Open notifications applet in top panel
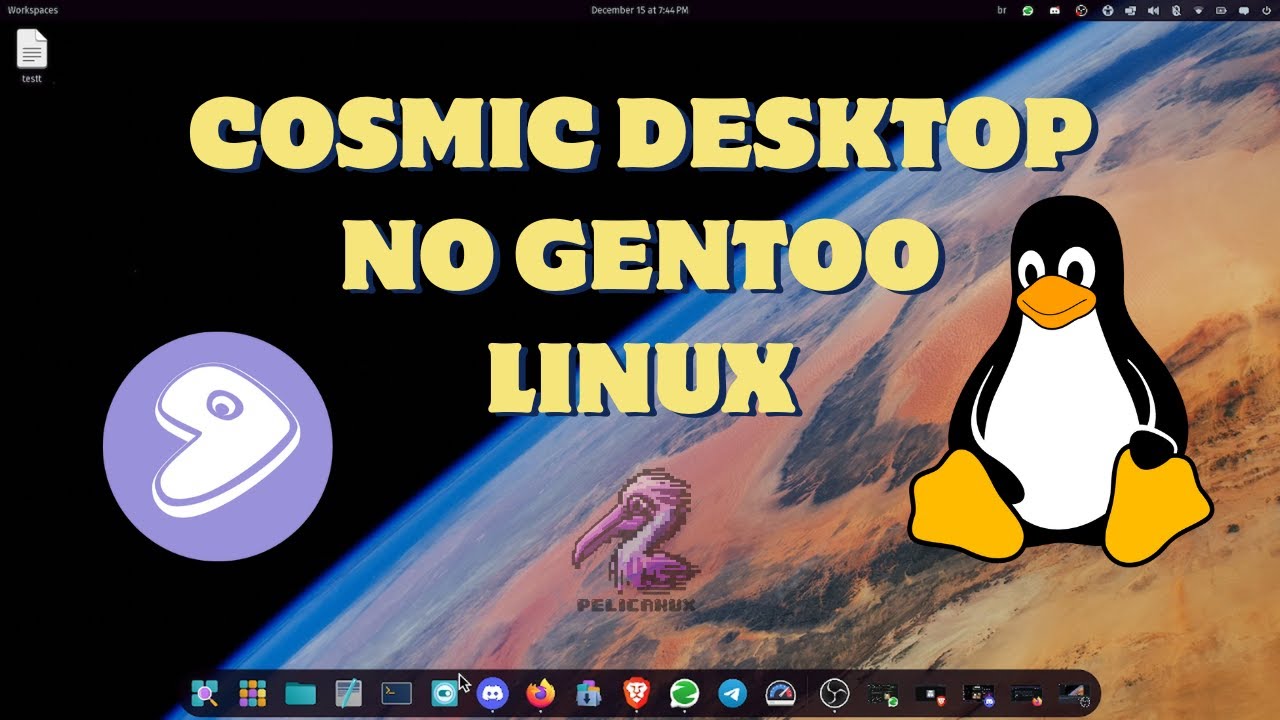This screenshot has height=720, width=1280. click(1245, 10)
